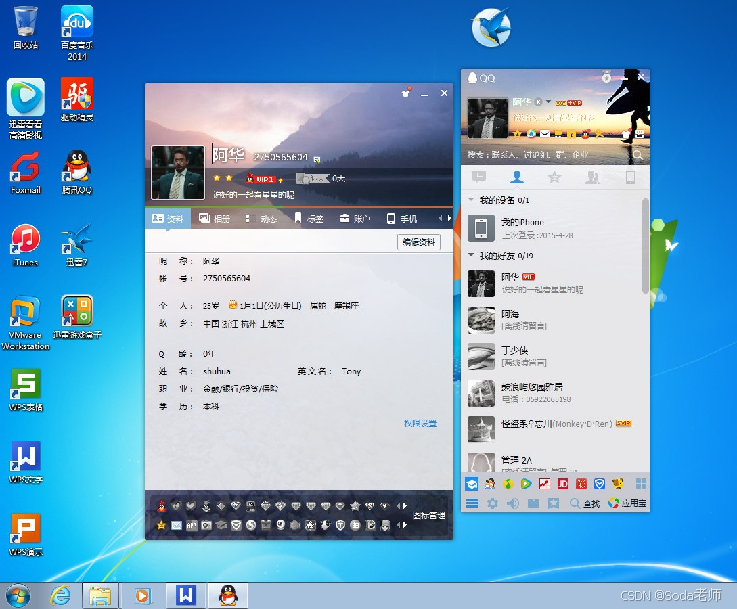Open the favorites star icon in QQ bottom bar
Screen dimensions: 737x609
[x=554, y=503]
